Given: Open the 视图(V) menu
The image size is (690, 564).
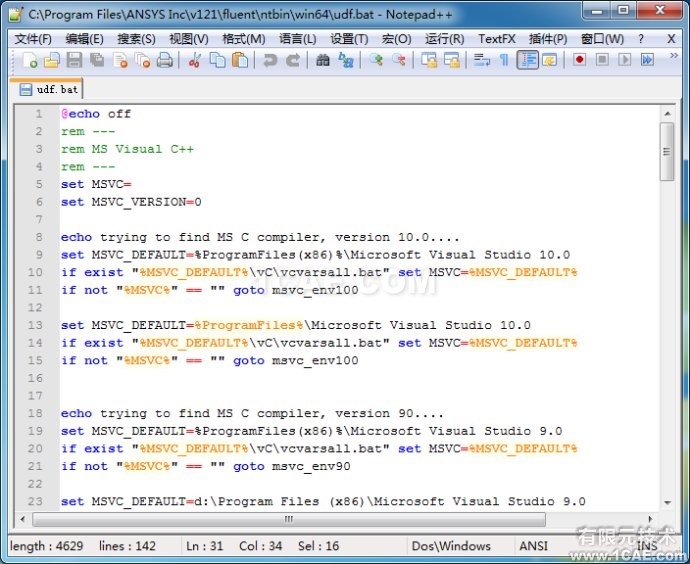Looking at the screenshot, I should click(188, 39).
